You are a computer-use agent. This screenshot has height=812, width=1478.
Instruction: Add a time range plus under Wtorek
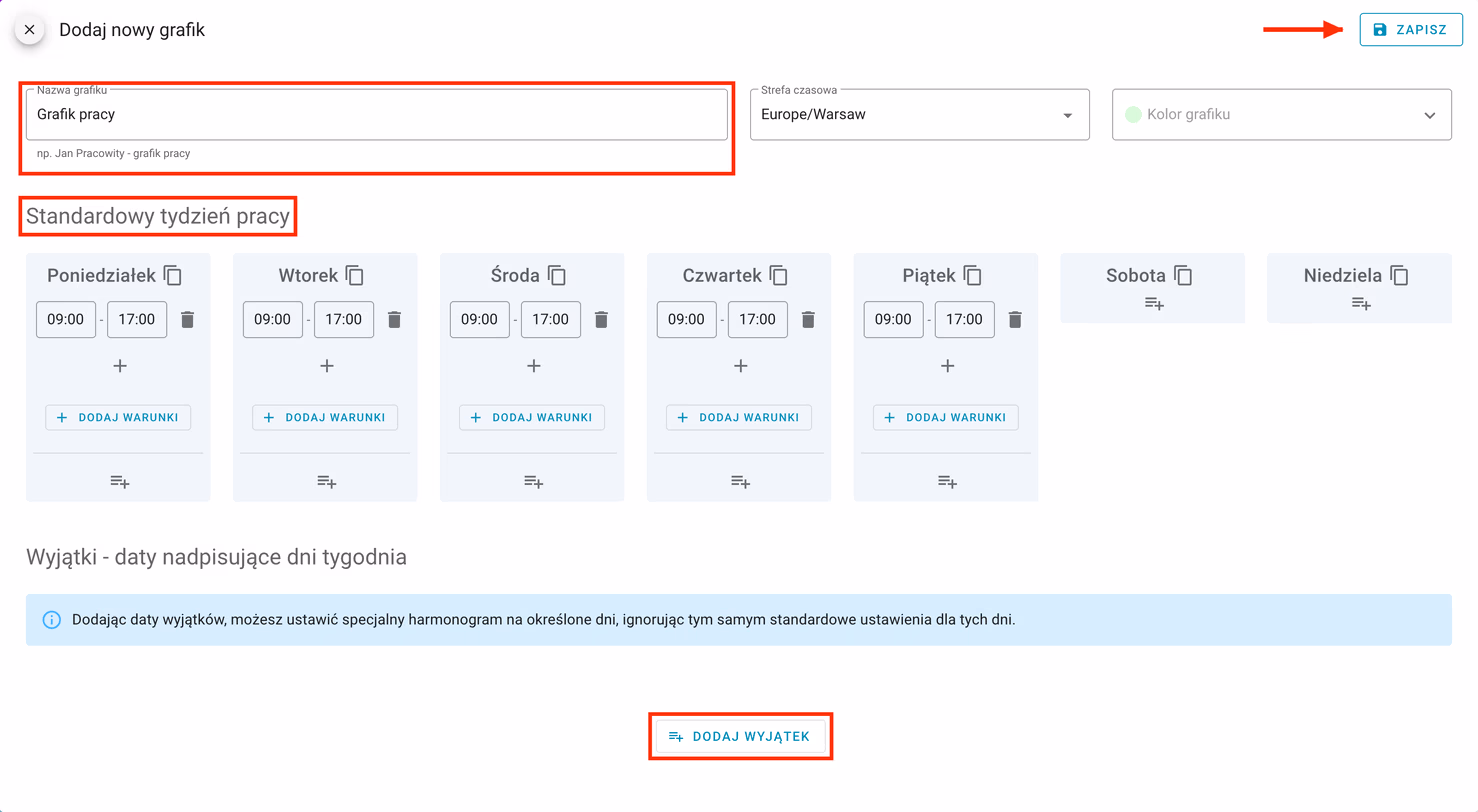click(x=327, y=366)
